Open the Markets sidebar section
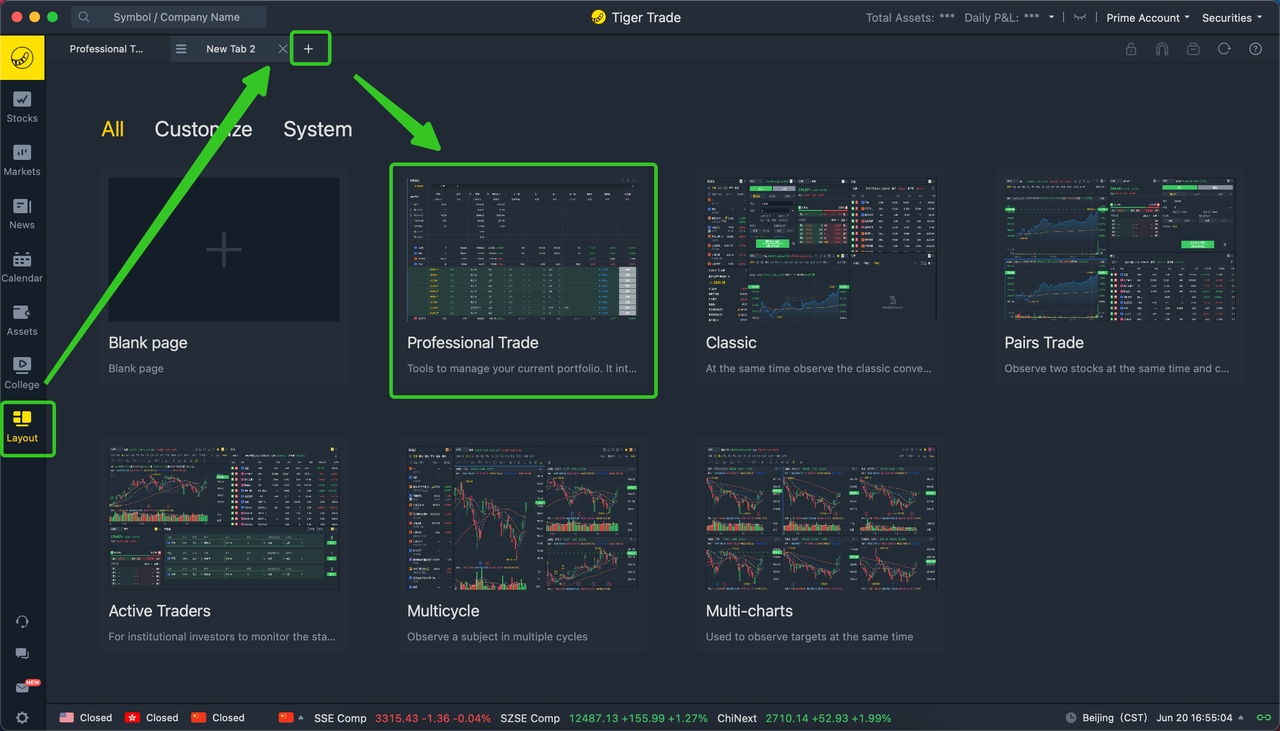1280x731 pixels. click(x=22, y=160)
